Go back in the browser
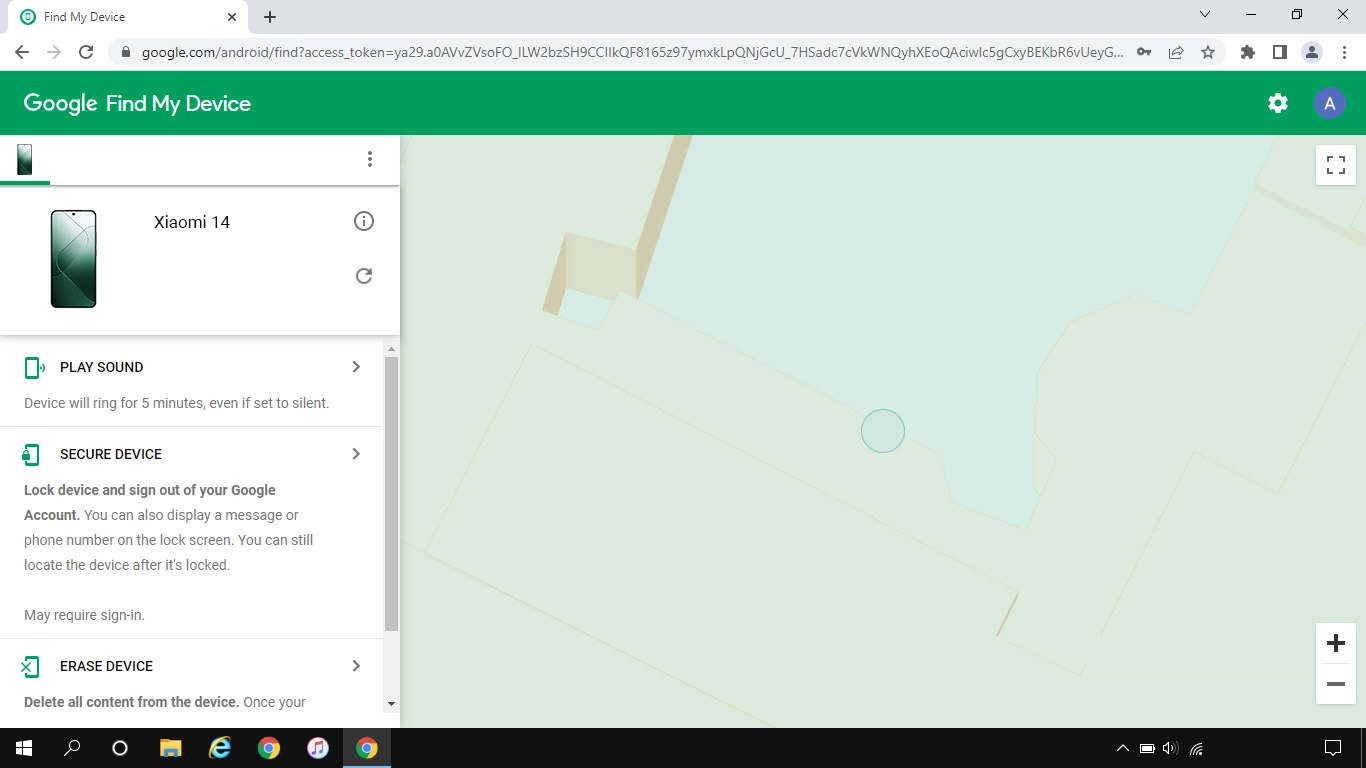 pyautogui.click(x=22, y=52)
